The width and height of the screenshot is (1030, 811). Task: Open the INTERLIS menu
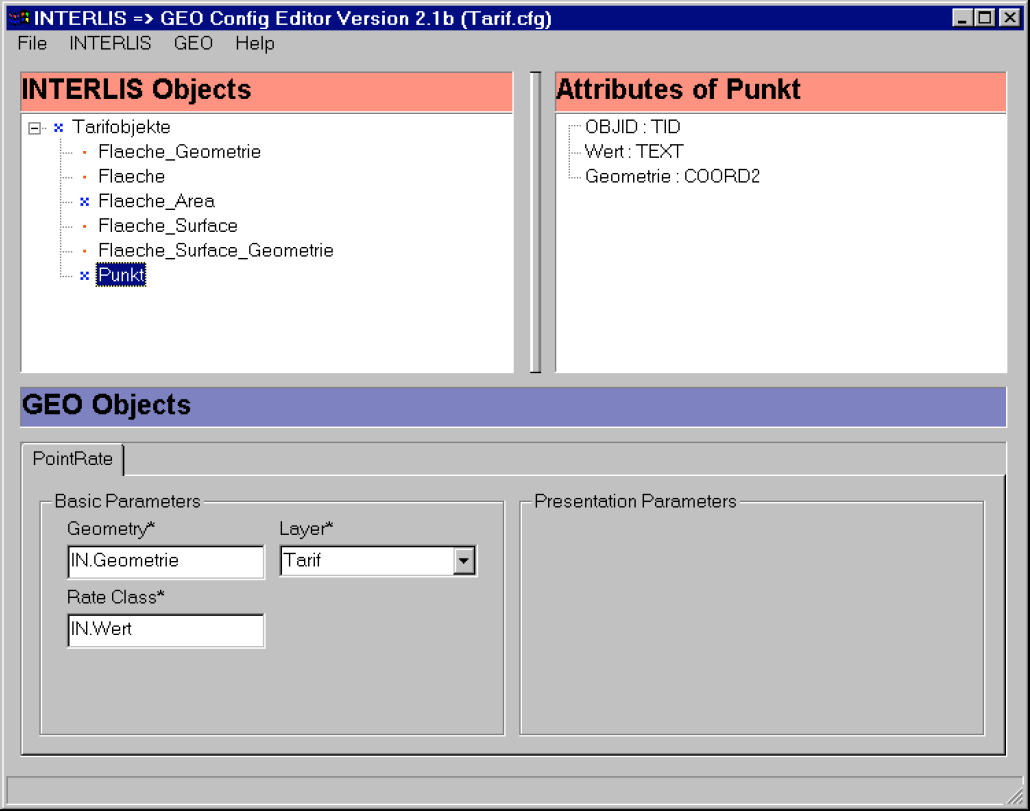[x=110, y=43]
